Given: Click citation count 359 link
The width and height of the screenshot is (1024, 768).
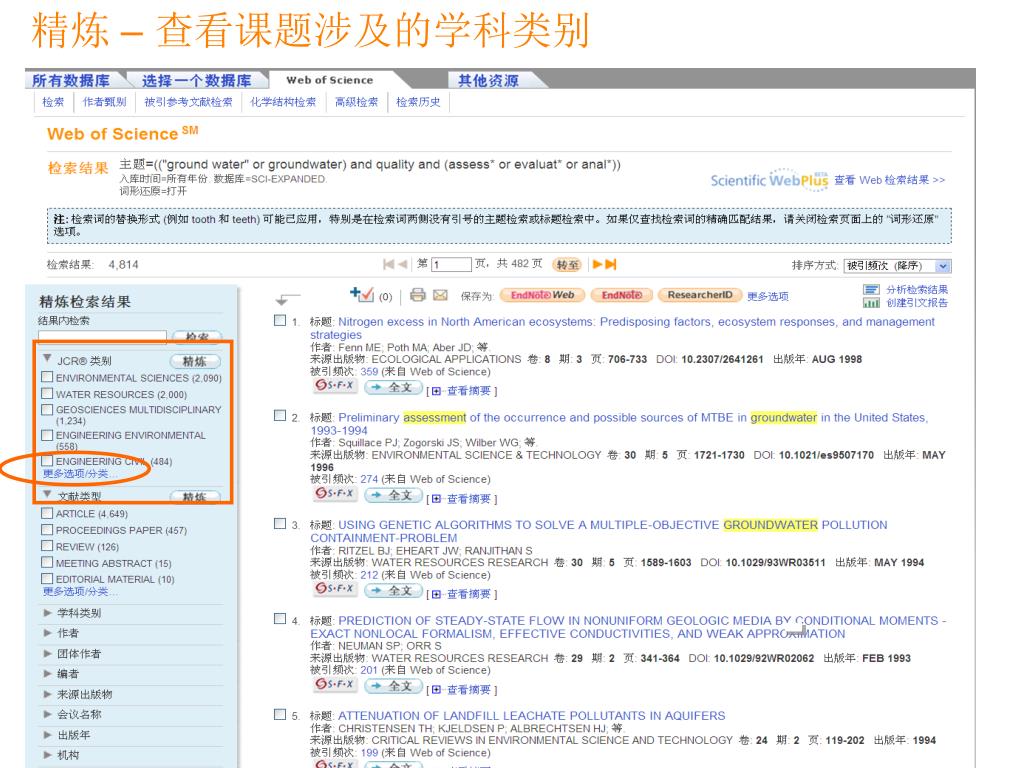Looking at the screenshot, I should (x=369, y=372).
